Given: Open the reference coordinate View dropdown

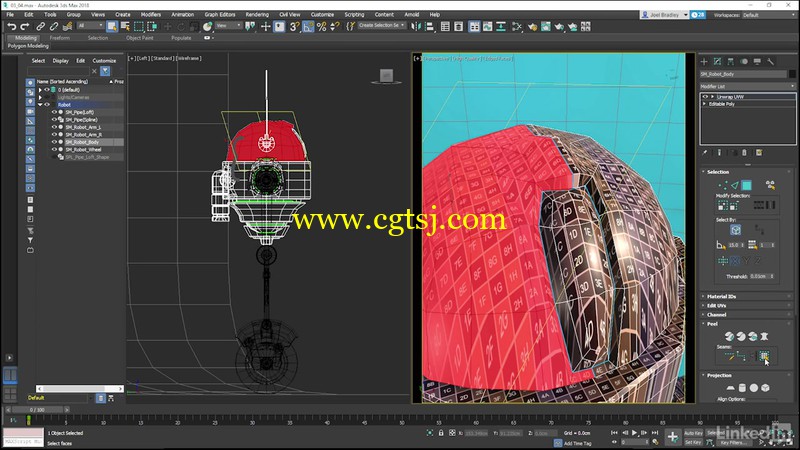Looking at the screenshot, I should [228, 26].
